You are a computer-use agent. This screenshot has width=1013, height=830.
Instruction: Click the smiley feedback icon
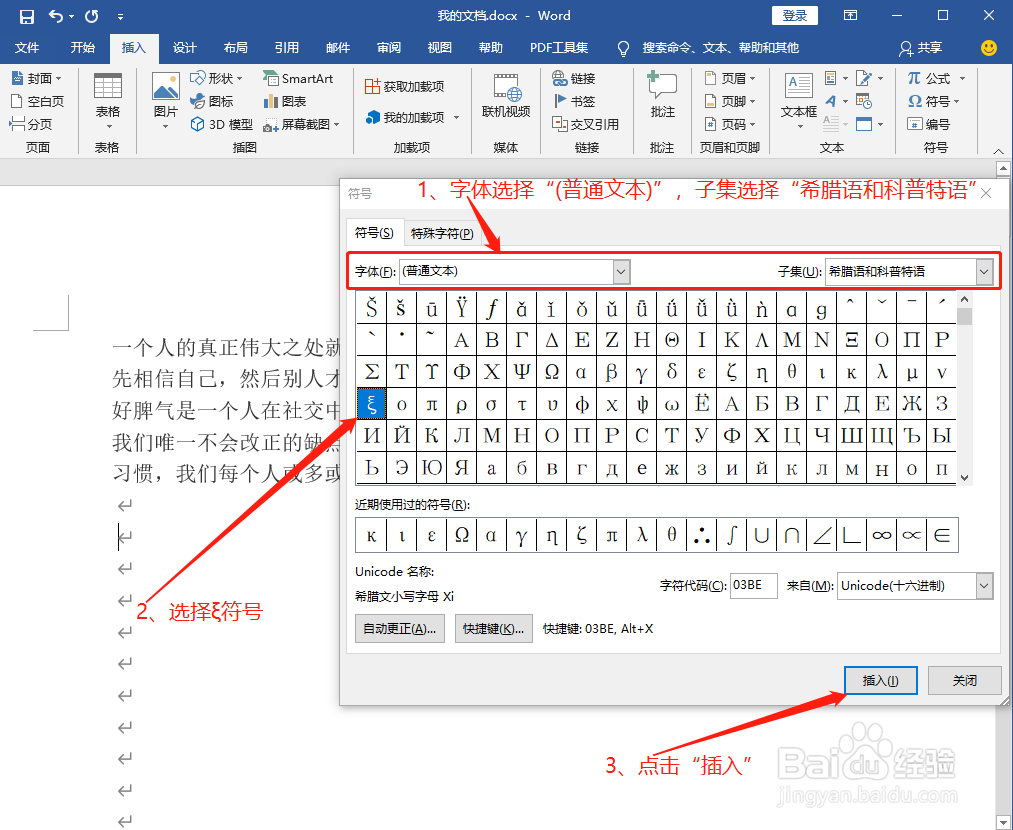coord(988,48)
